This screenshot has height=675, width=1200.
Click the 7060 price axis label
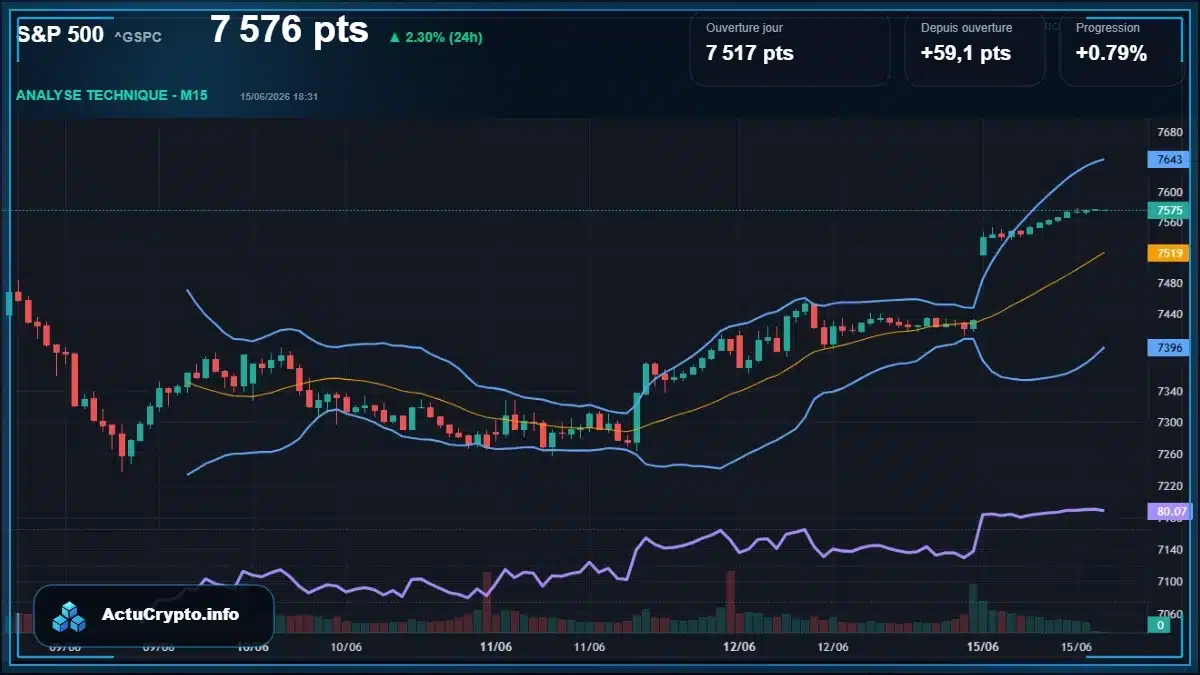click(1169, 613)
